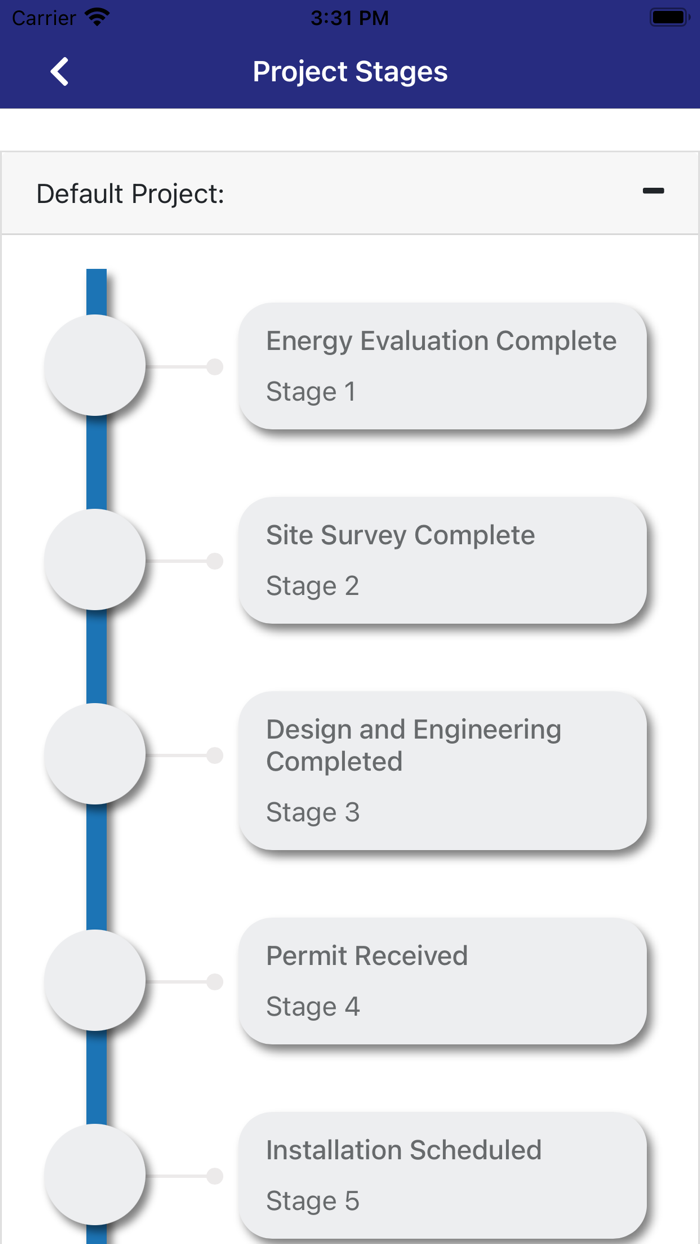The height and width of the screenshot is (1244, 700).
Task: Select the Stage 5 timeline circle
Action: [x=96, y=1175]
